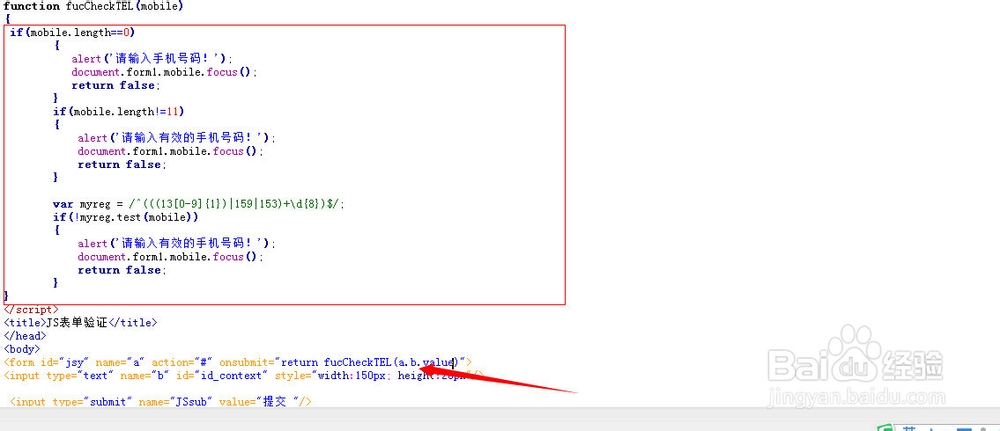Screen dimensions: 1000x431
Task: Click the opening <body> tag
Action: [22, 349]
